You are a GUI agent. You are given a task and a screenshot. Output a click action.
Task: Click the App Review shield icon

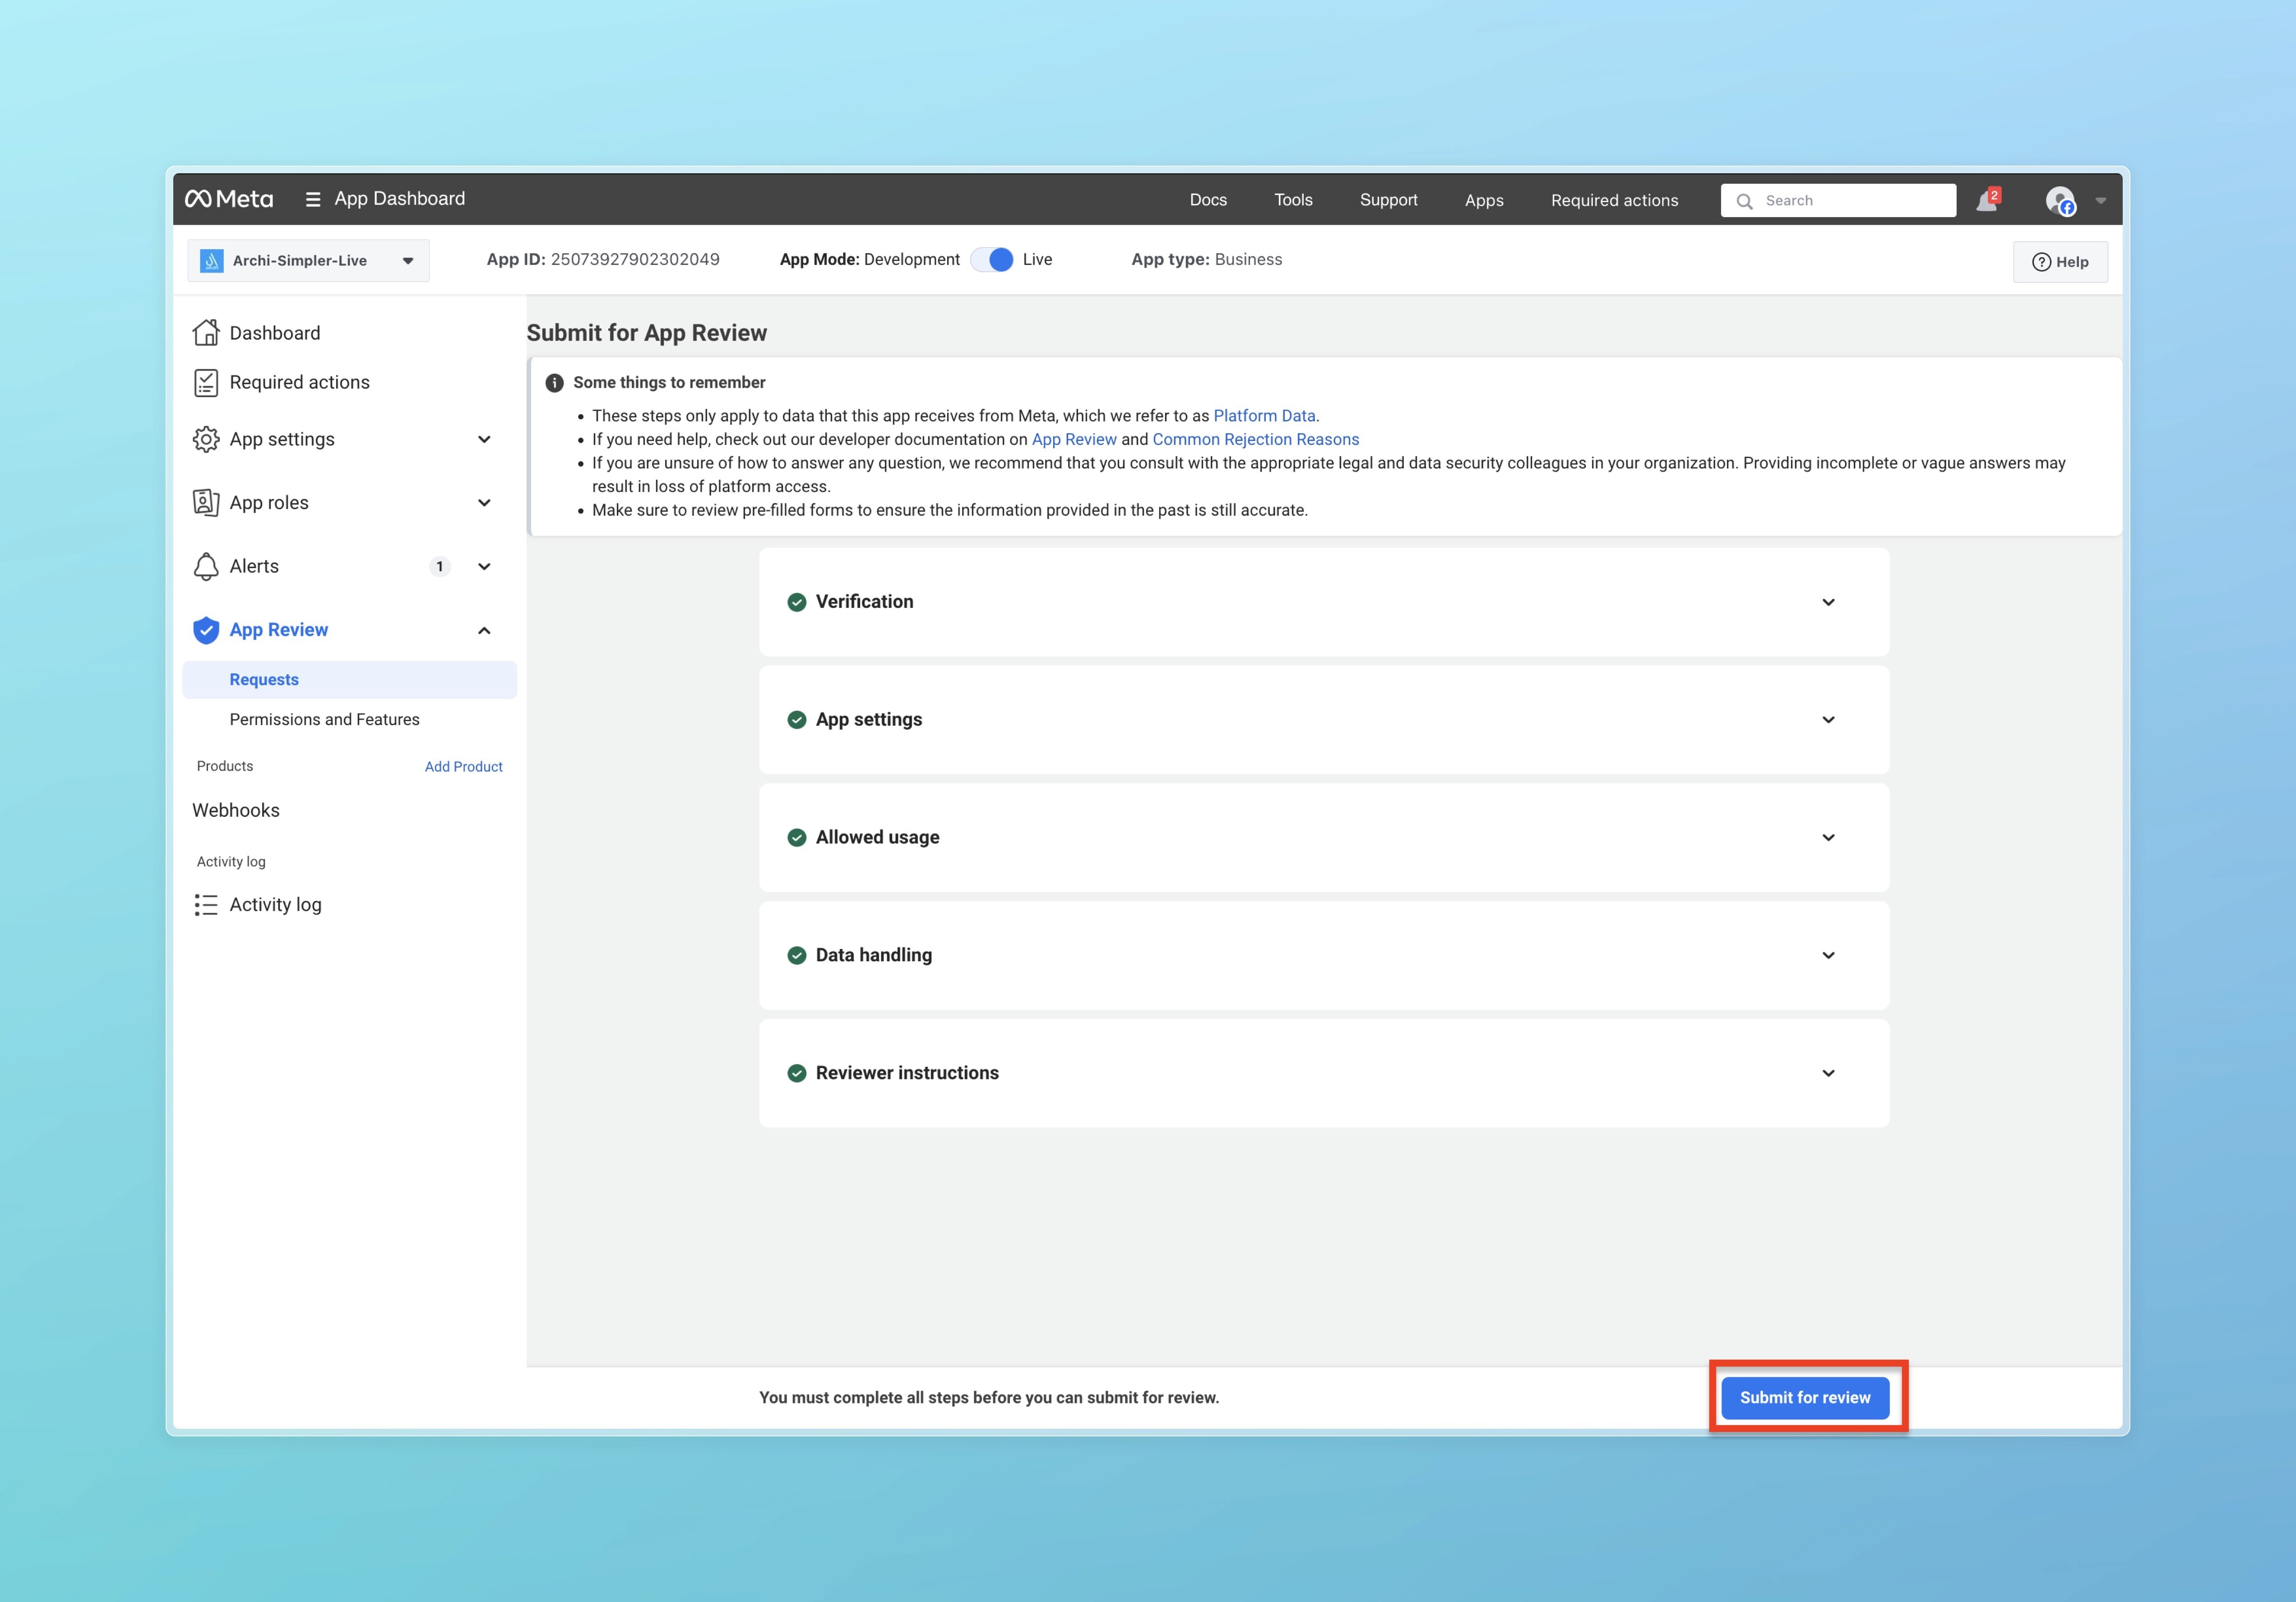click(x=206, y=630)
